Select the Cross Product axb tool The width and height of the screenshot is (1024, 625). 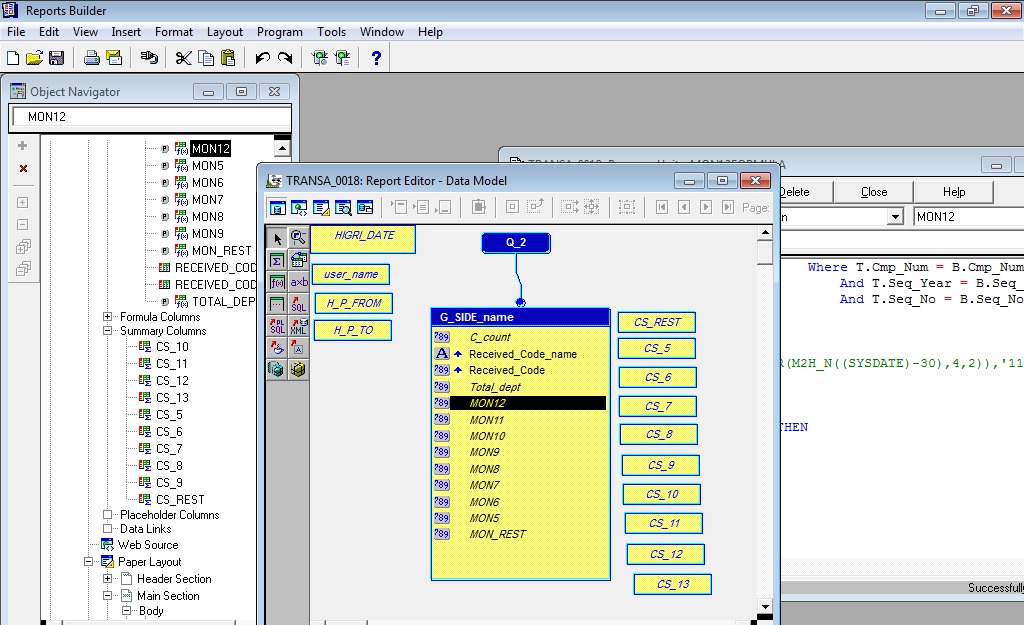click(x=299, y=281)
